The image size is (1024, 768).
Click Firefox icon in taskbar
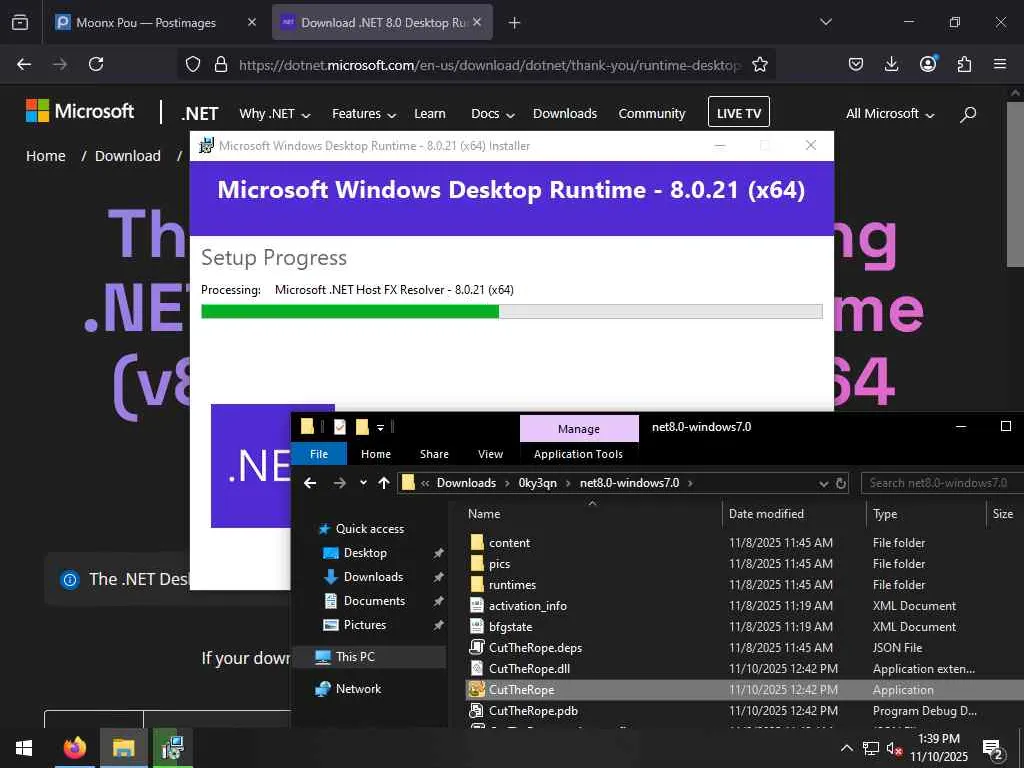[x=74, y=748]
